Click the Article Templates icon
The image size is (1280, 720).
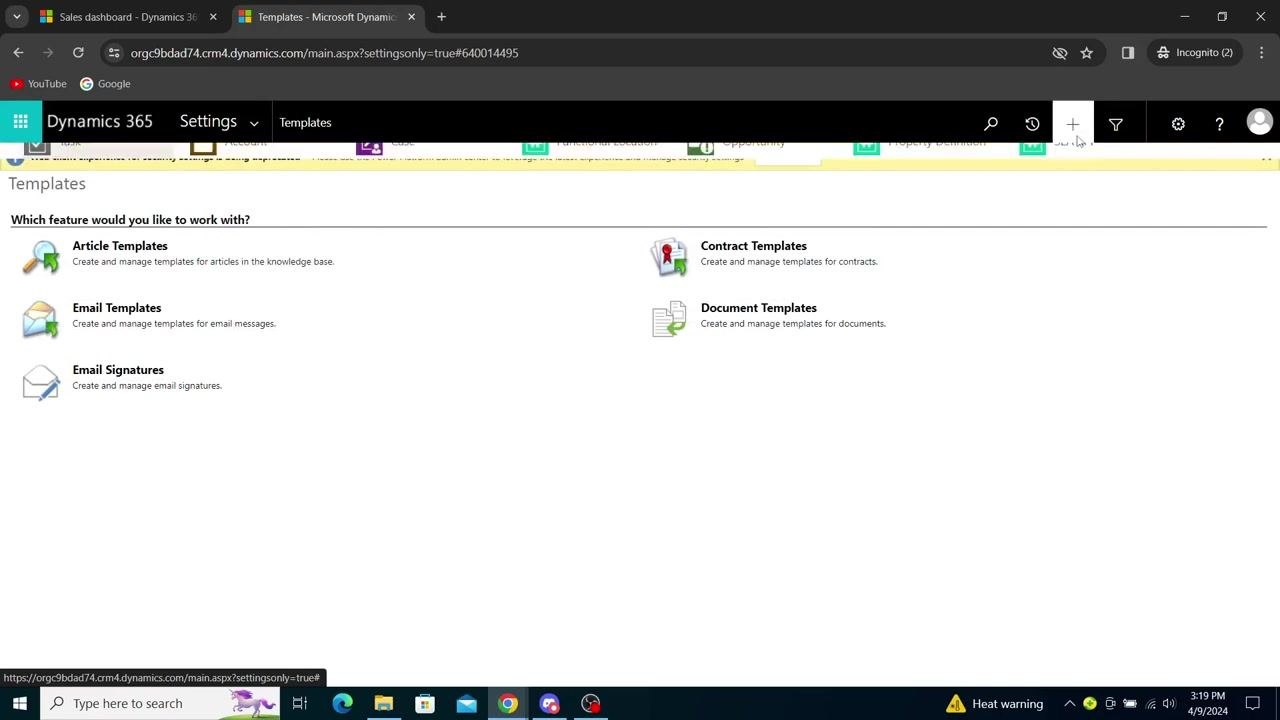point(41,257)
